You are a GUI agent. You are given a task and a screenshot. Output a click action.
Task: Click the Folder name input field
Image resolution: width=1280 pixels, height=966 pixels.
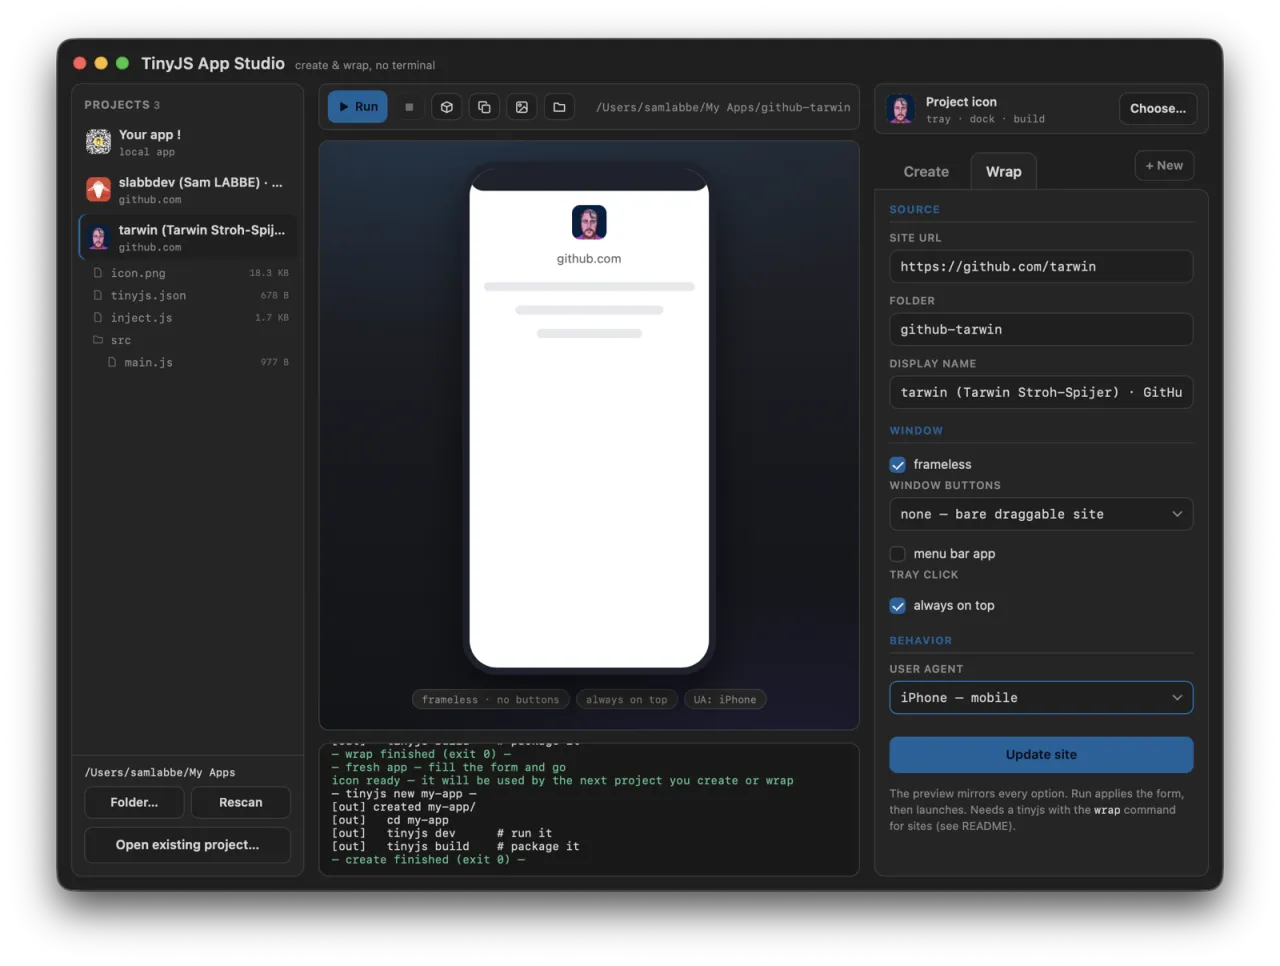pyautogui.click(x=1041, y=330)
